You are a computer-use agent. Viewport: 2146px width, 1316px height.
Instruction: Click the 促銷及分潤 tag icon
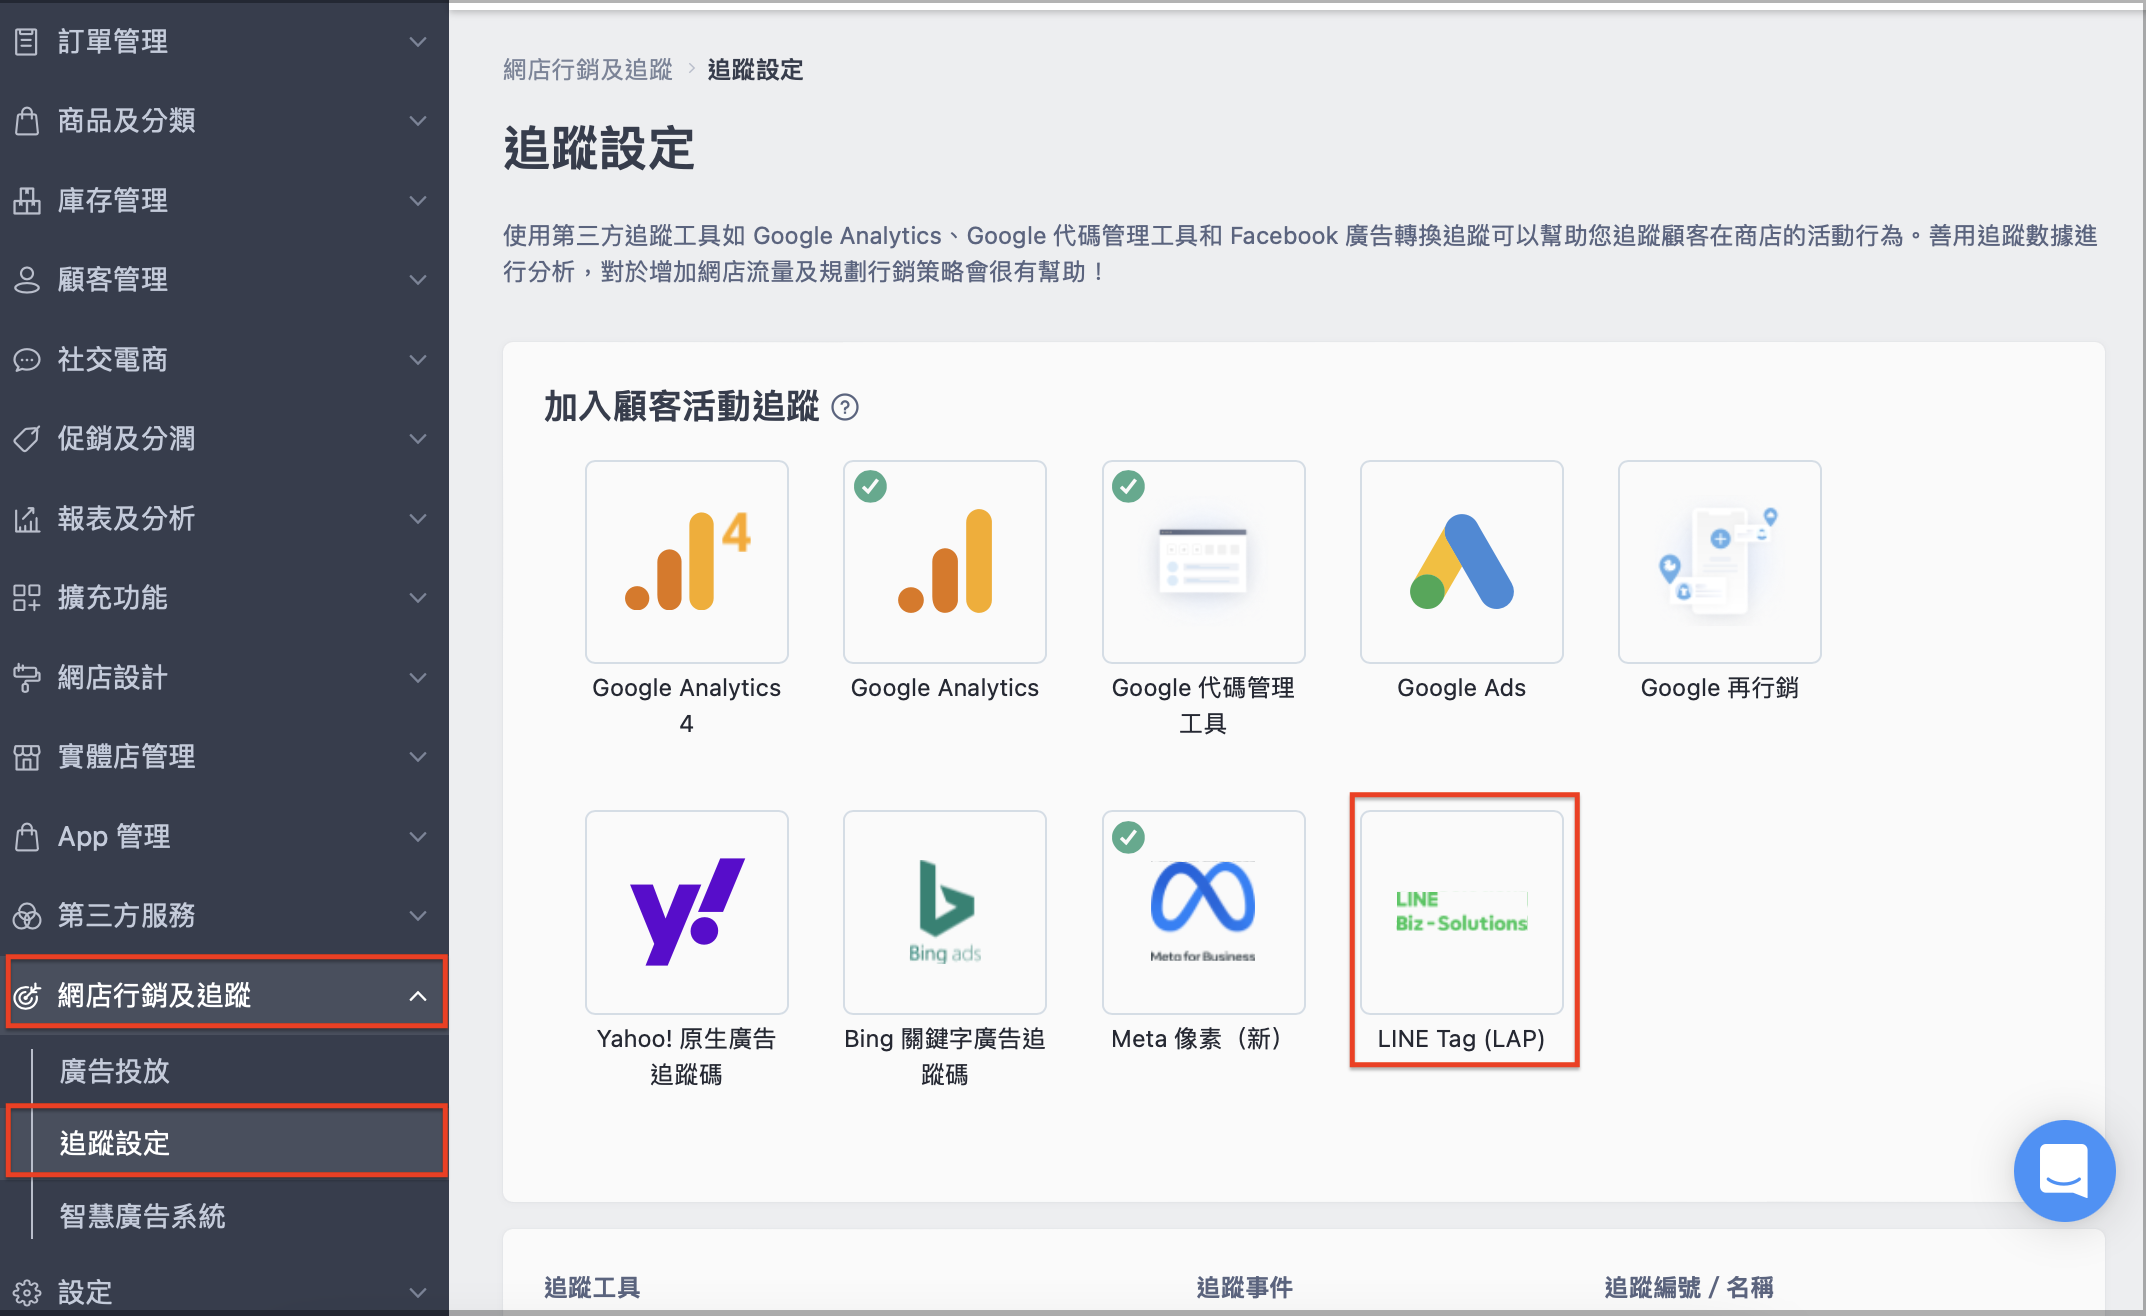[27, 439]
